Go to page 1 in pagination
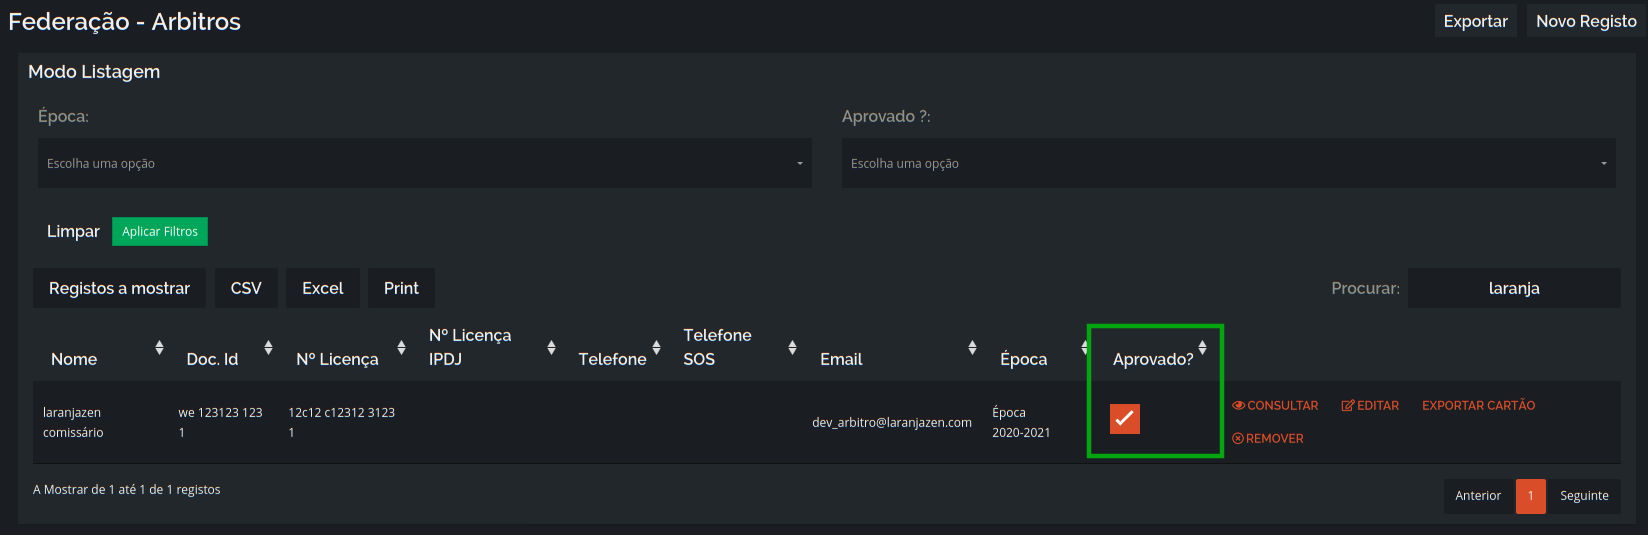This screenshot has width=1648, height=535. coord(1530,496)
